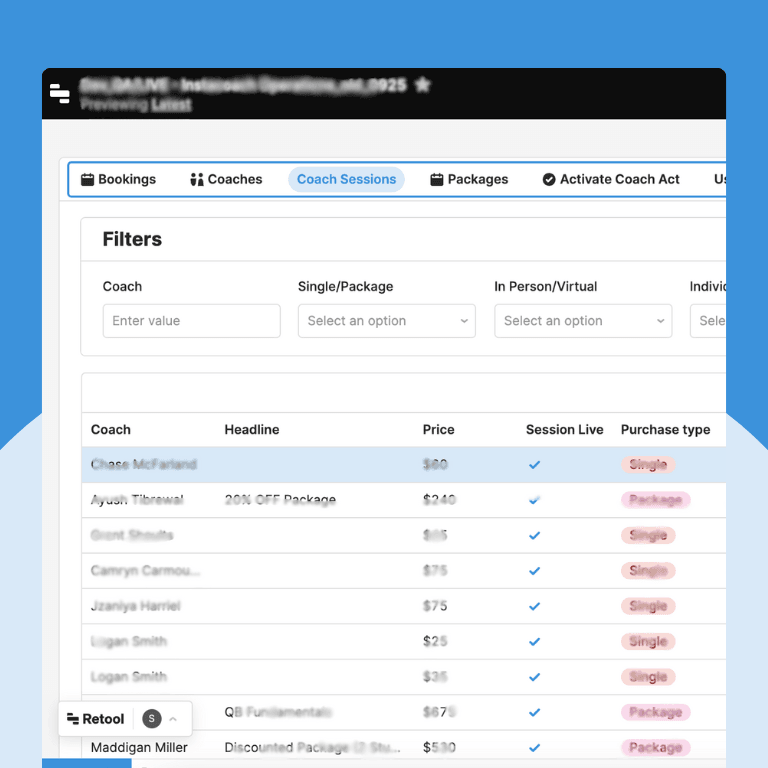This screenshot has width=768, height=768.
Task: Toggle Session Live check in $35 row
Action: point(534,677)
